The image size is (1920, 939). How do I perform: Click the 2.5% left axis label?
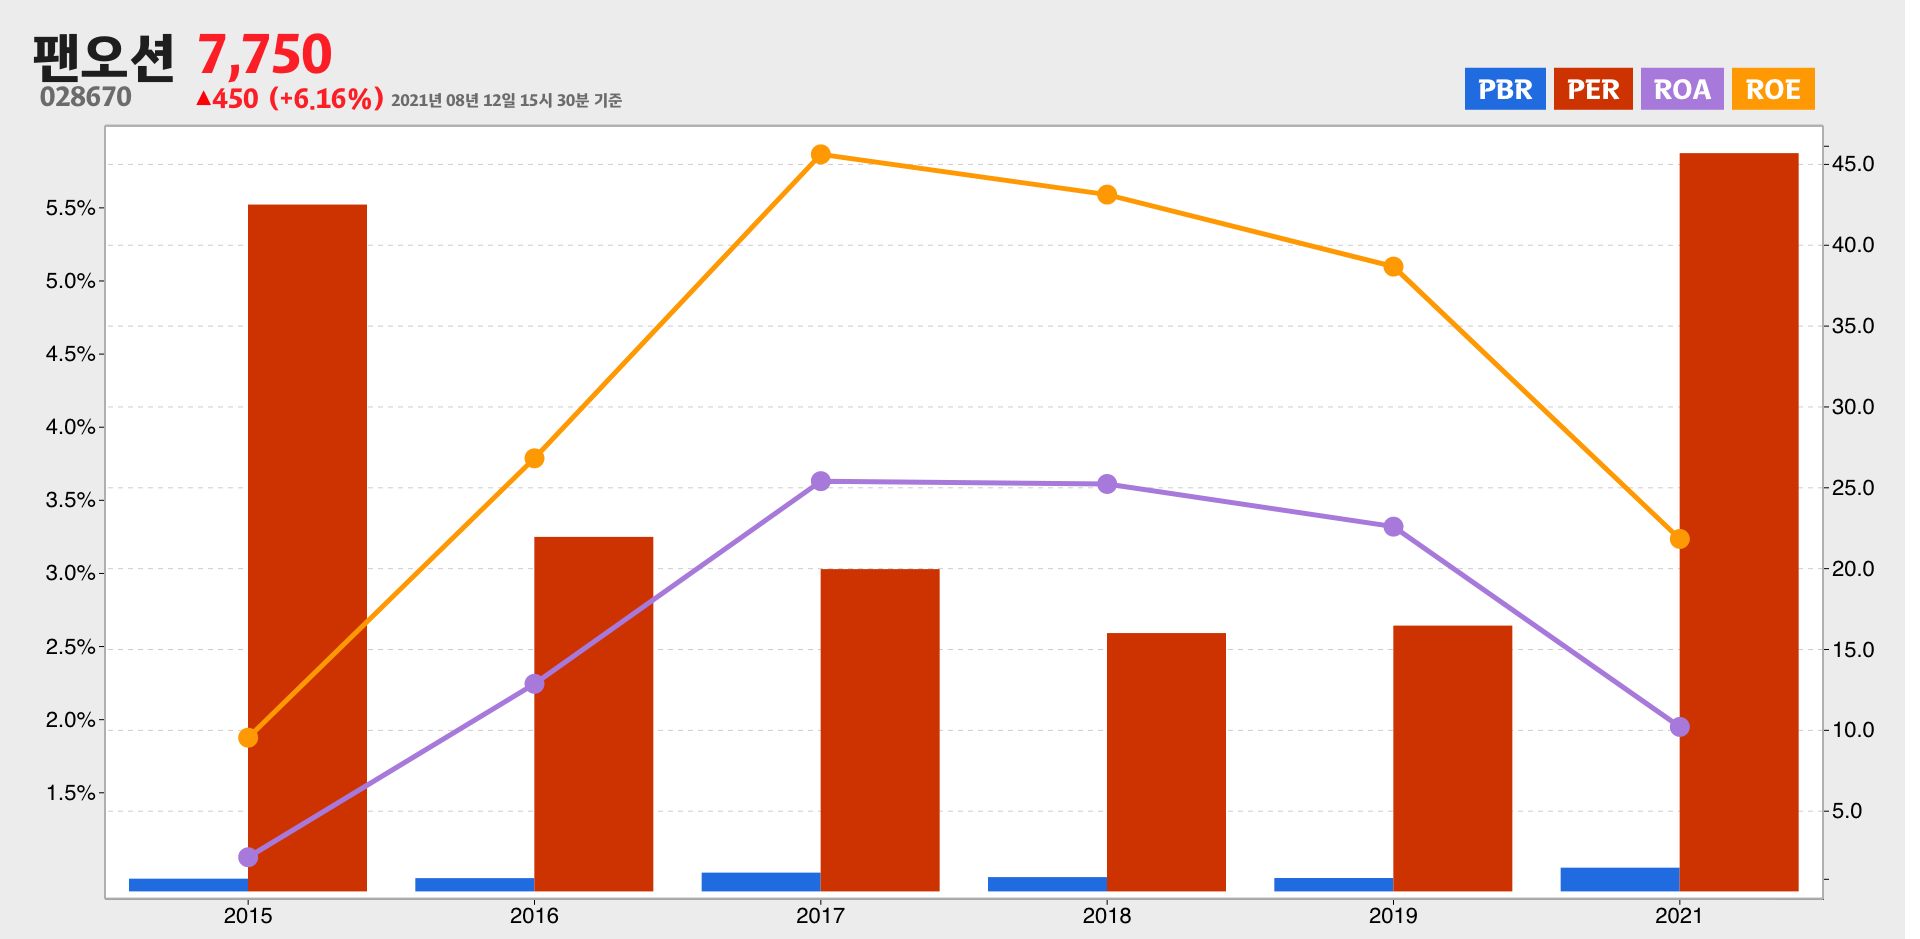71,647
